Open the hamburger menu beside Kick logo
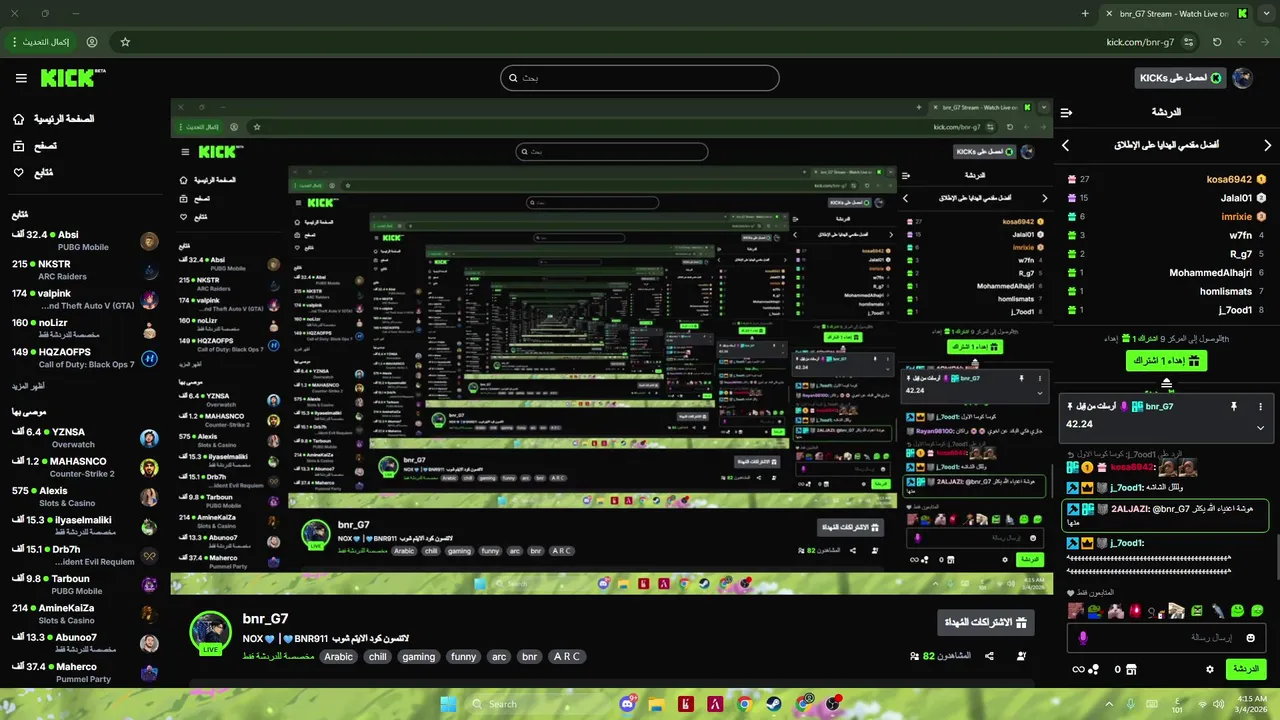 [x=21, y=78]
